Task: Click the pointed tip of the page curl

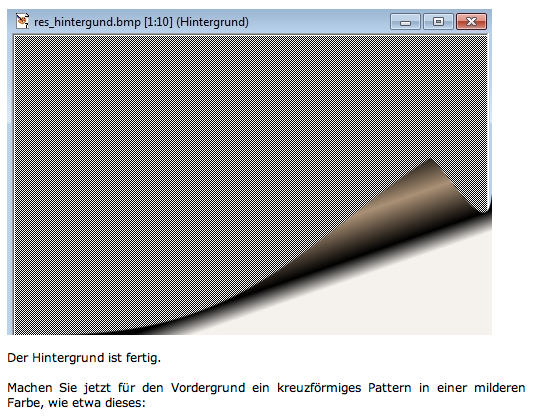Action: tap(430, 159)
